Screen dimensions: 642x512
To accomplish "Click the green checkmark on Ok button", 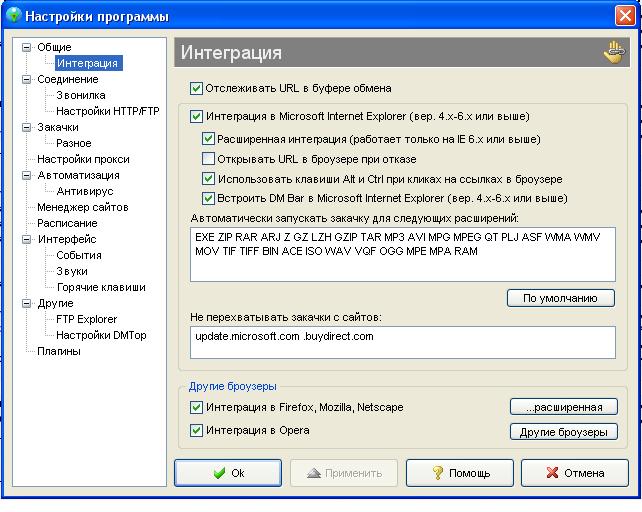I will pos(218,473).
